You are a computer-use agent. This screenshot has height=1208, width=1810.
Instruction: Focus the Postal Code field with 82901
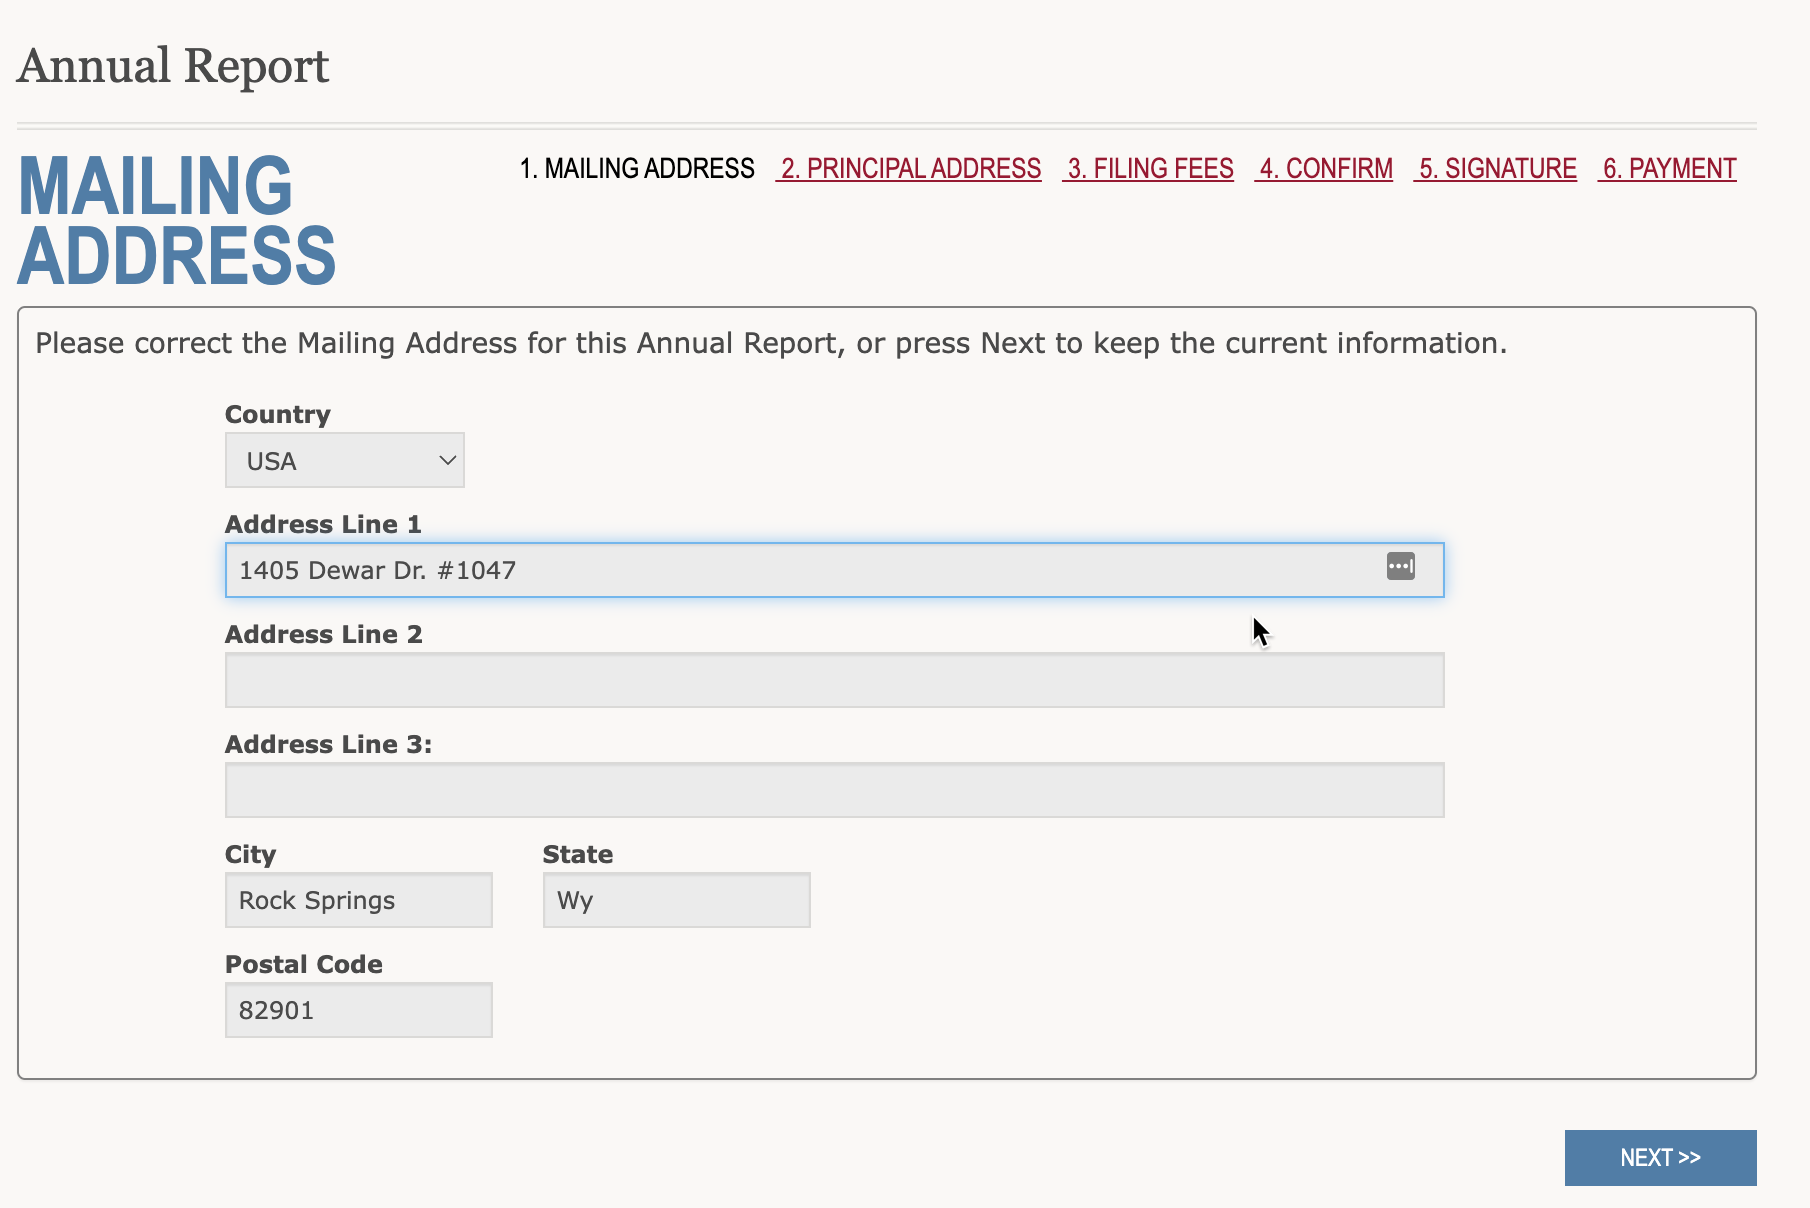tap(358, 1011)
